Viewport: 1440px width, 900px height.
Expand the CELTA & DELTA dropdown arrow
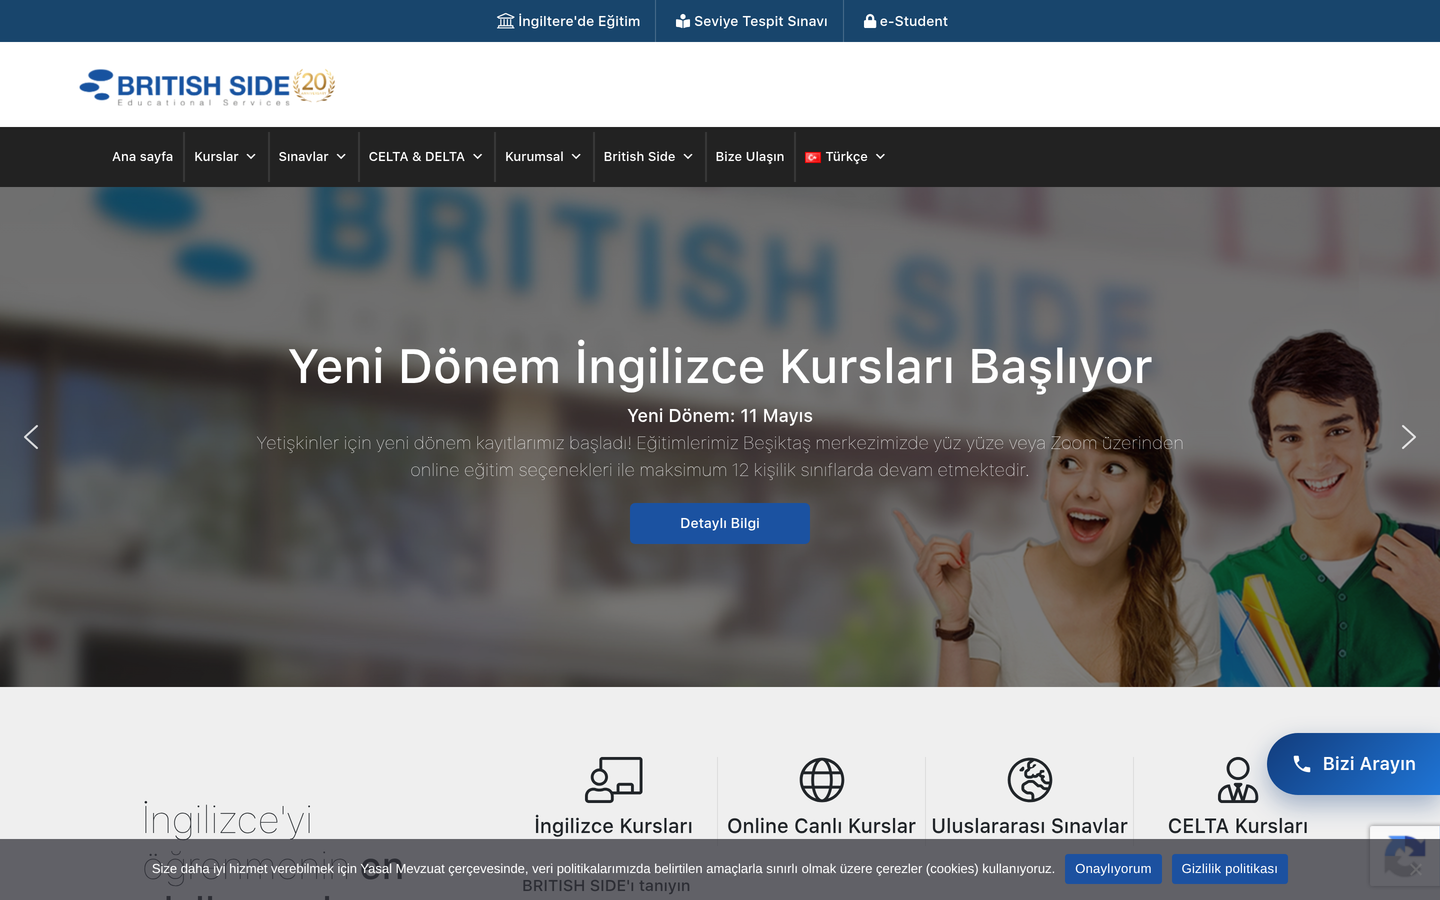coord(478,157)
